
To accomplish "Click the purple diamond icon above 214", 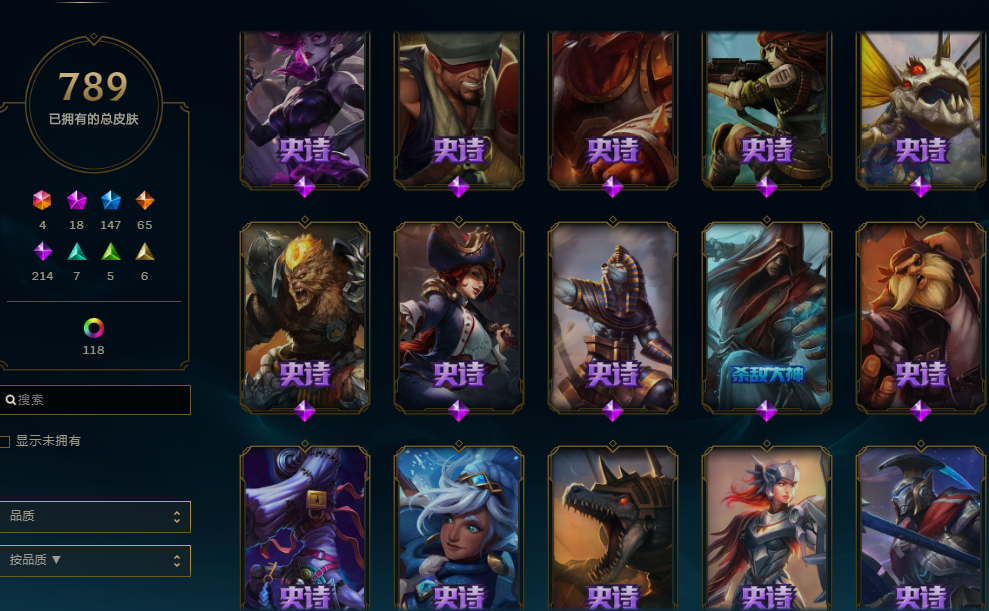I will pyautogui.click(x=42, y=252).
